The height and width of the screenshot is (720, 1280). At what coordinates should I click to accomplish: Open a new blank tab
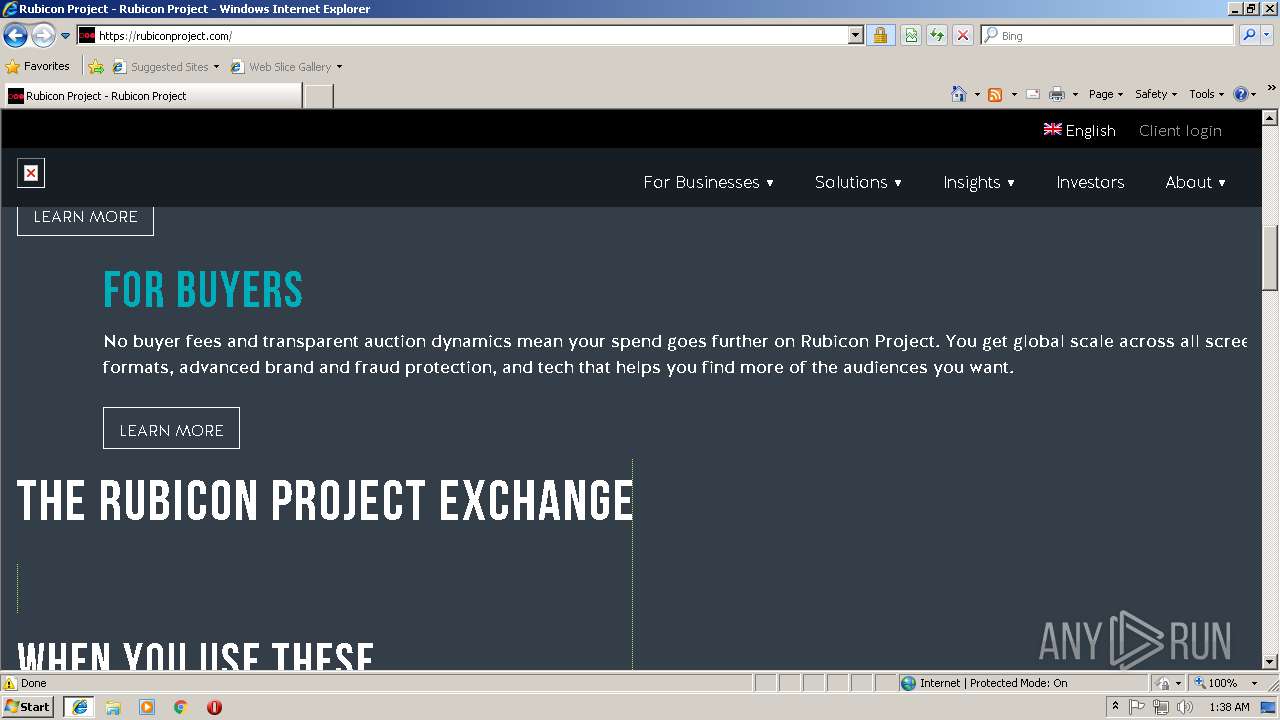pos(318,96)
